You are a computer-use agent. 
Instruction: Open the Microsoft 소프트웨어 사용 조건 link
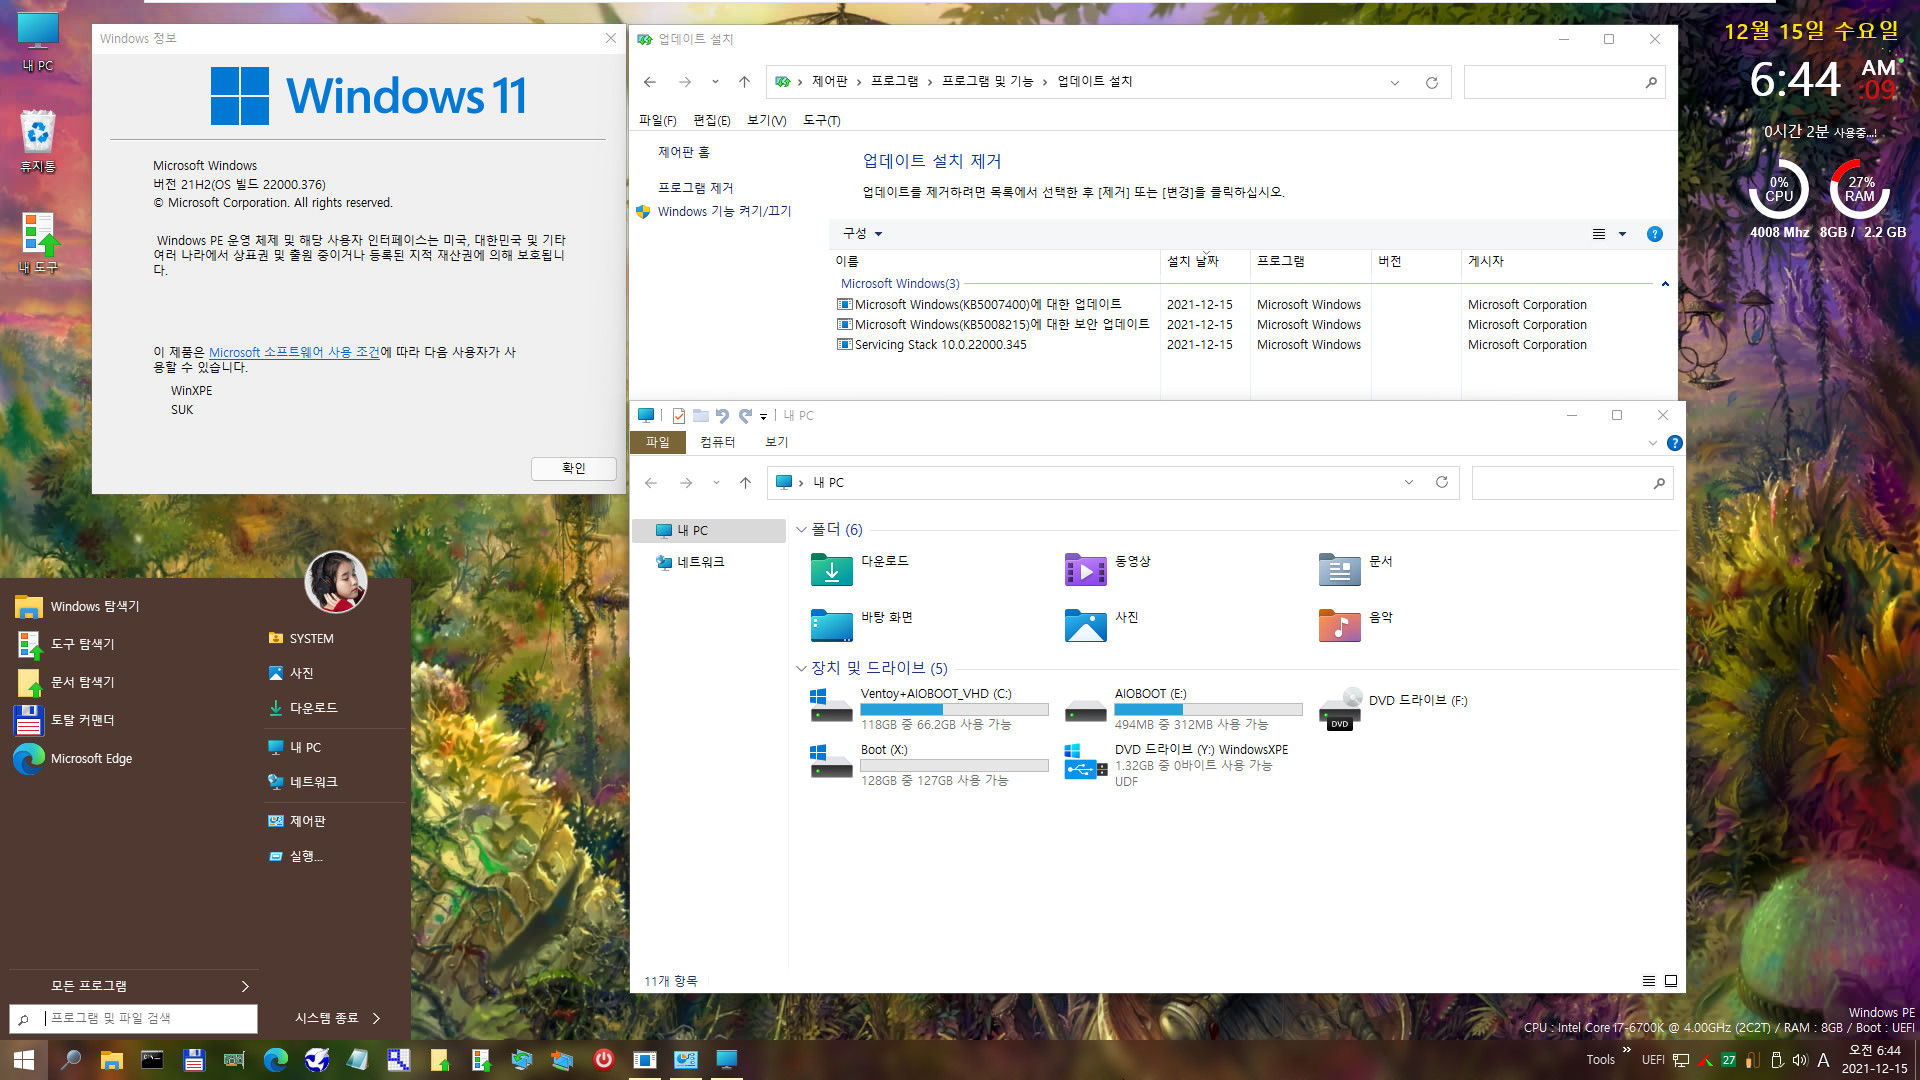click(294, 352)
